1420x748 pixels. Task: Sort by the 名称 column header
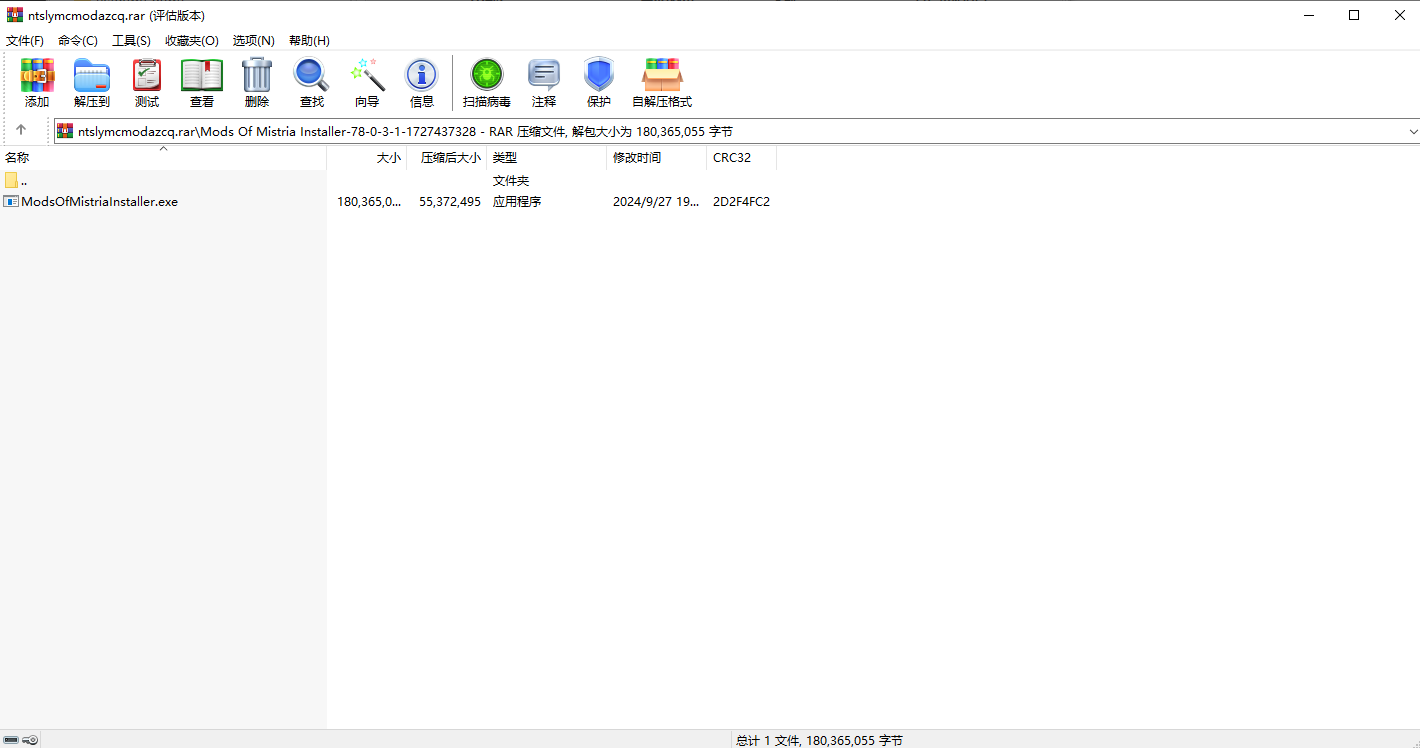(163, 158)
